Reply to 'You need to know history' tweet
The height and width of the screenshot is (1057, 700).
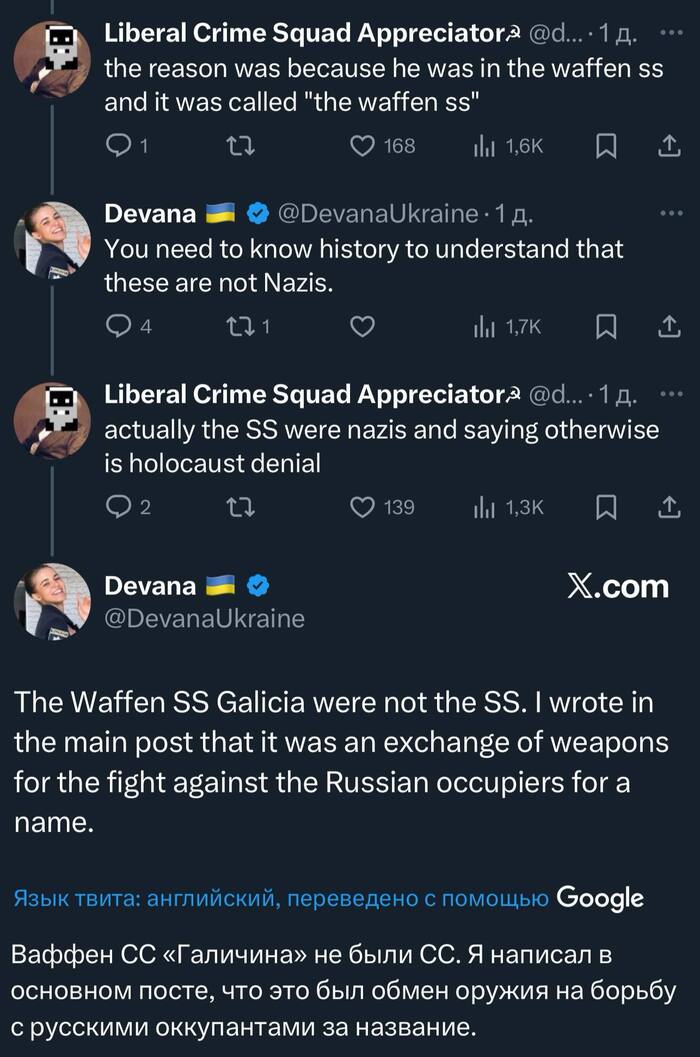(x=118, y=326)
